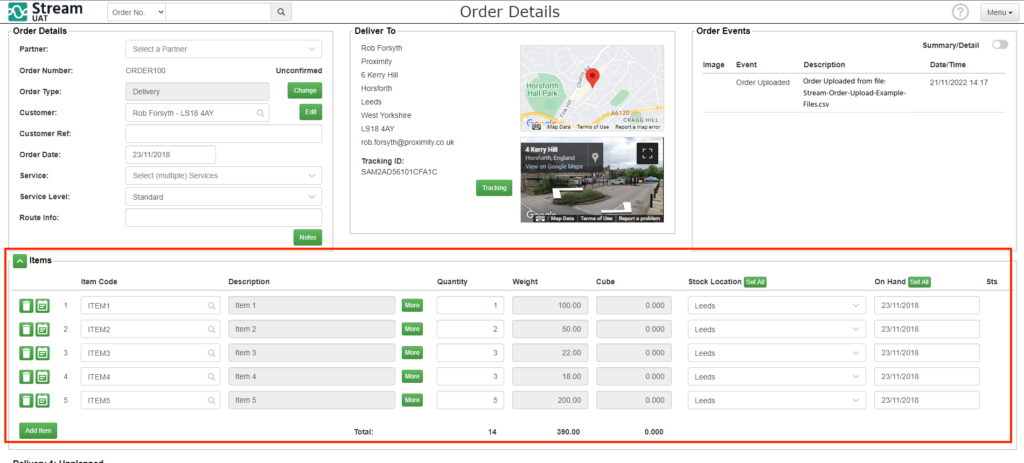
Task: Click the Tracking ID SAM2AD56101CFA1C text
Action: [399, 172]
